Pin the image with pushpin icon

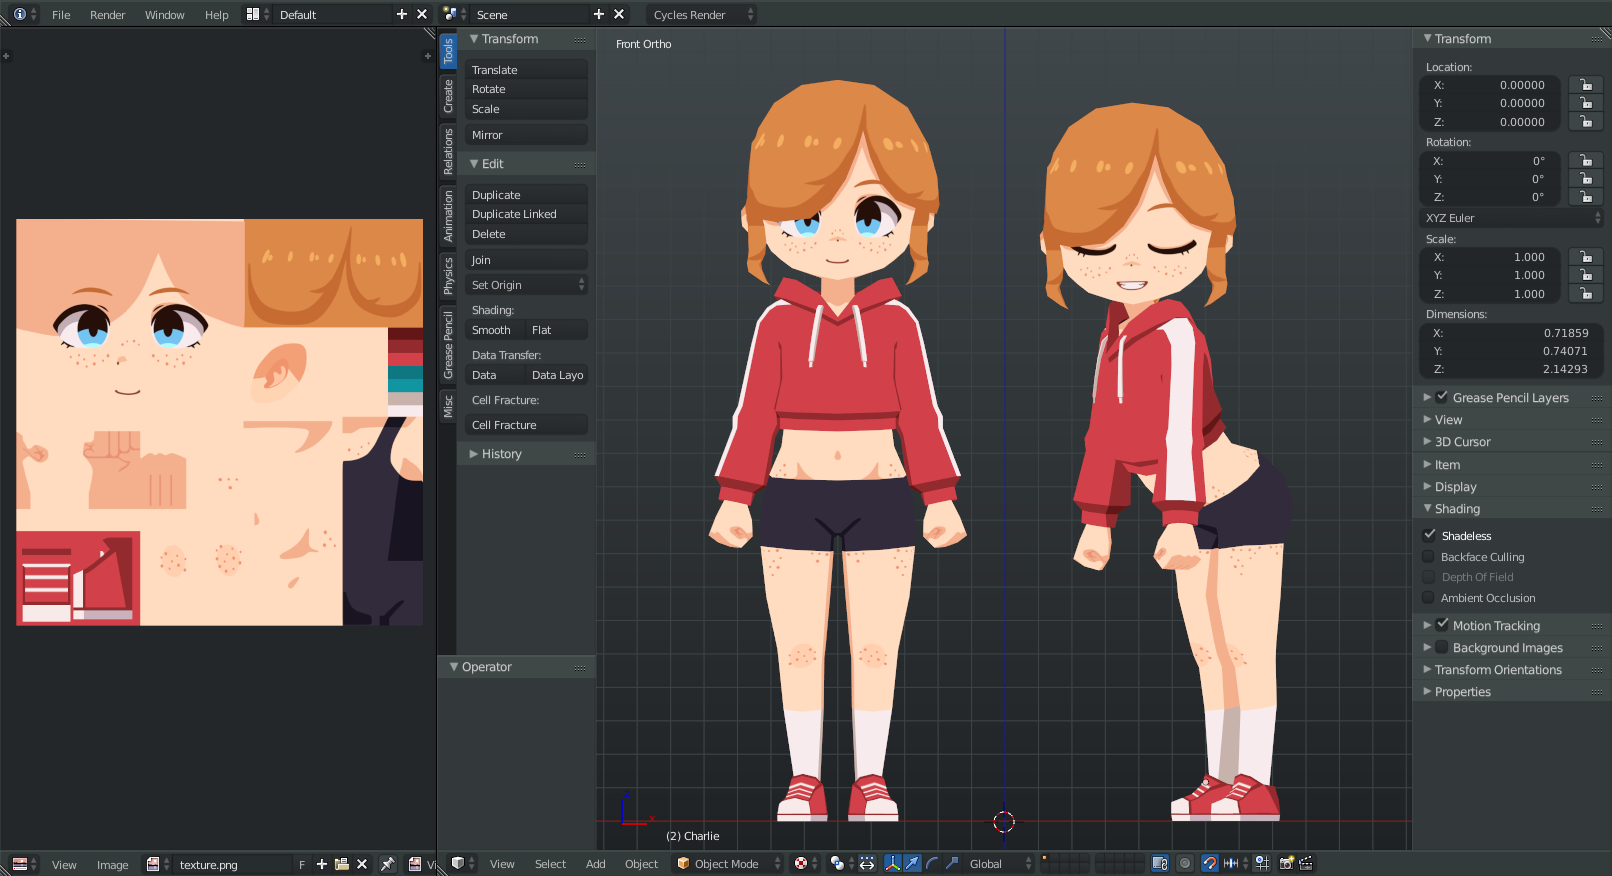point(388,864)
